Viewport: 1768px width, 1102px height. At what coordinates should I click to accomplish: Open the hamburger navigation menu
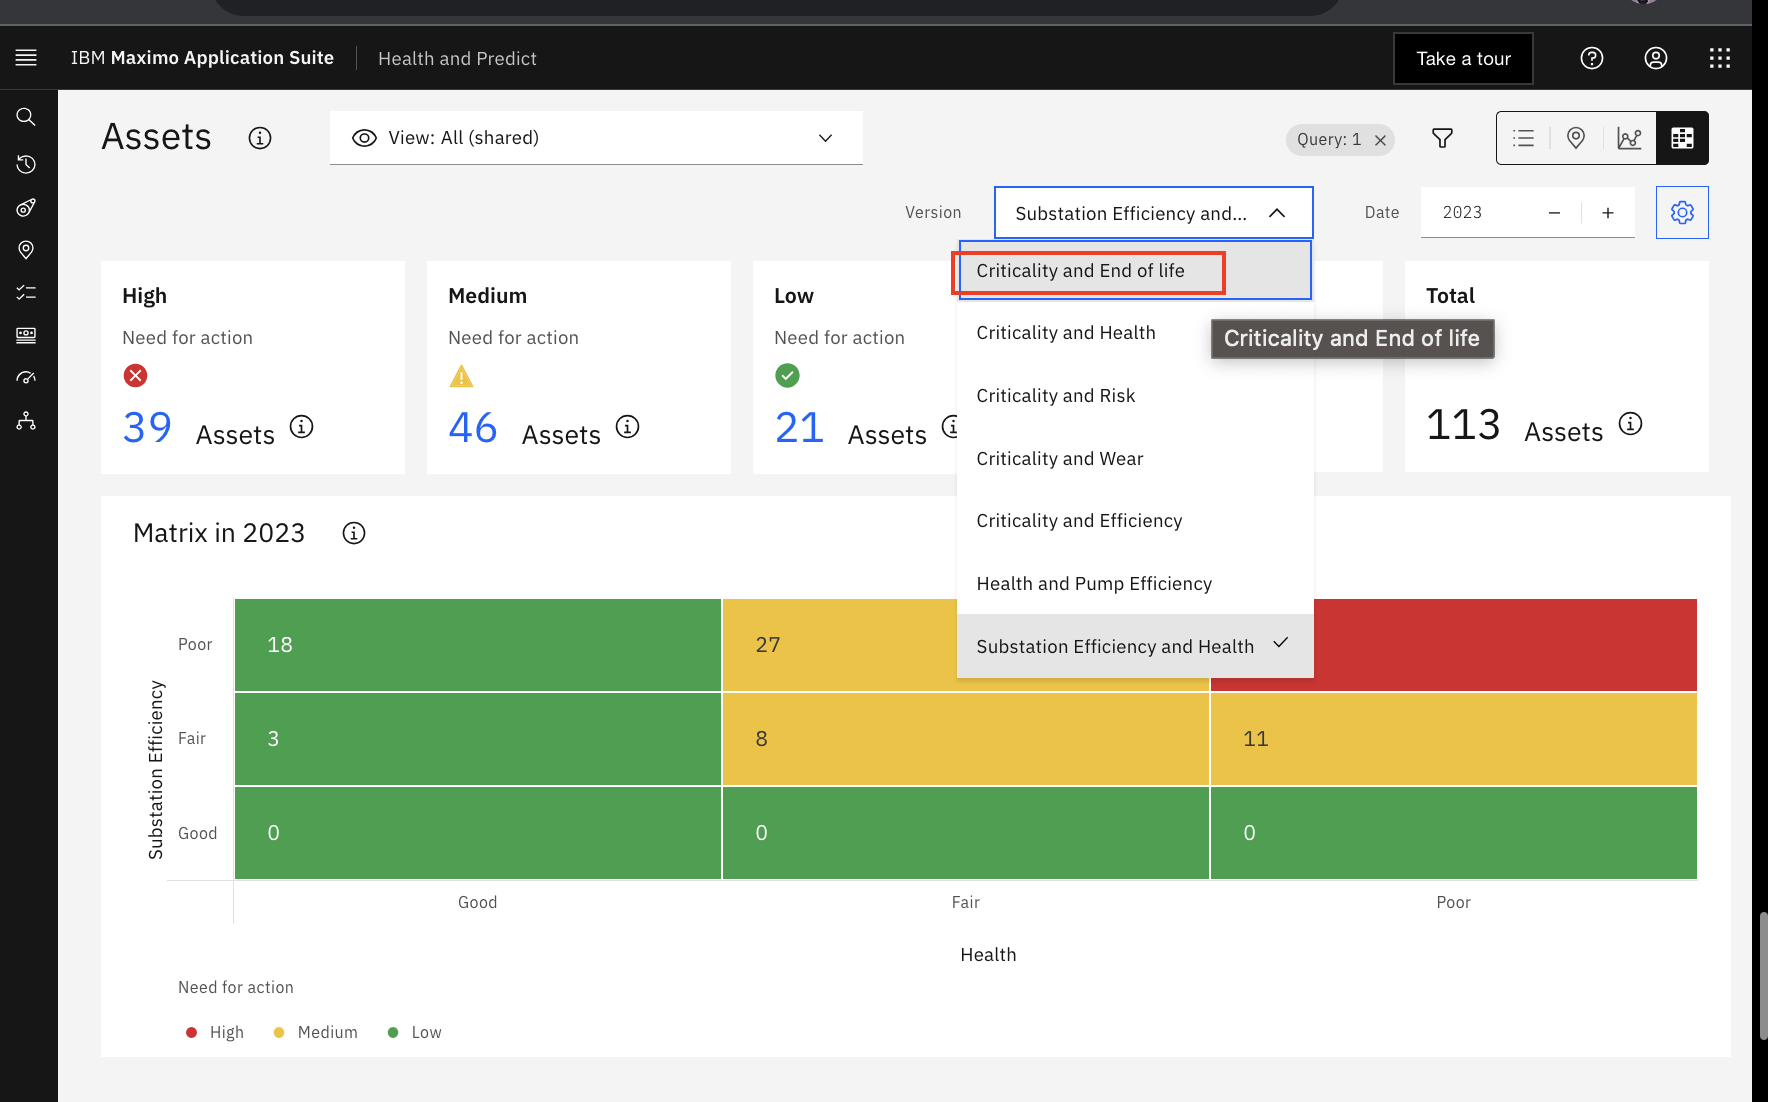pos(26,58)
